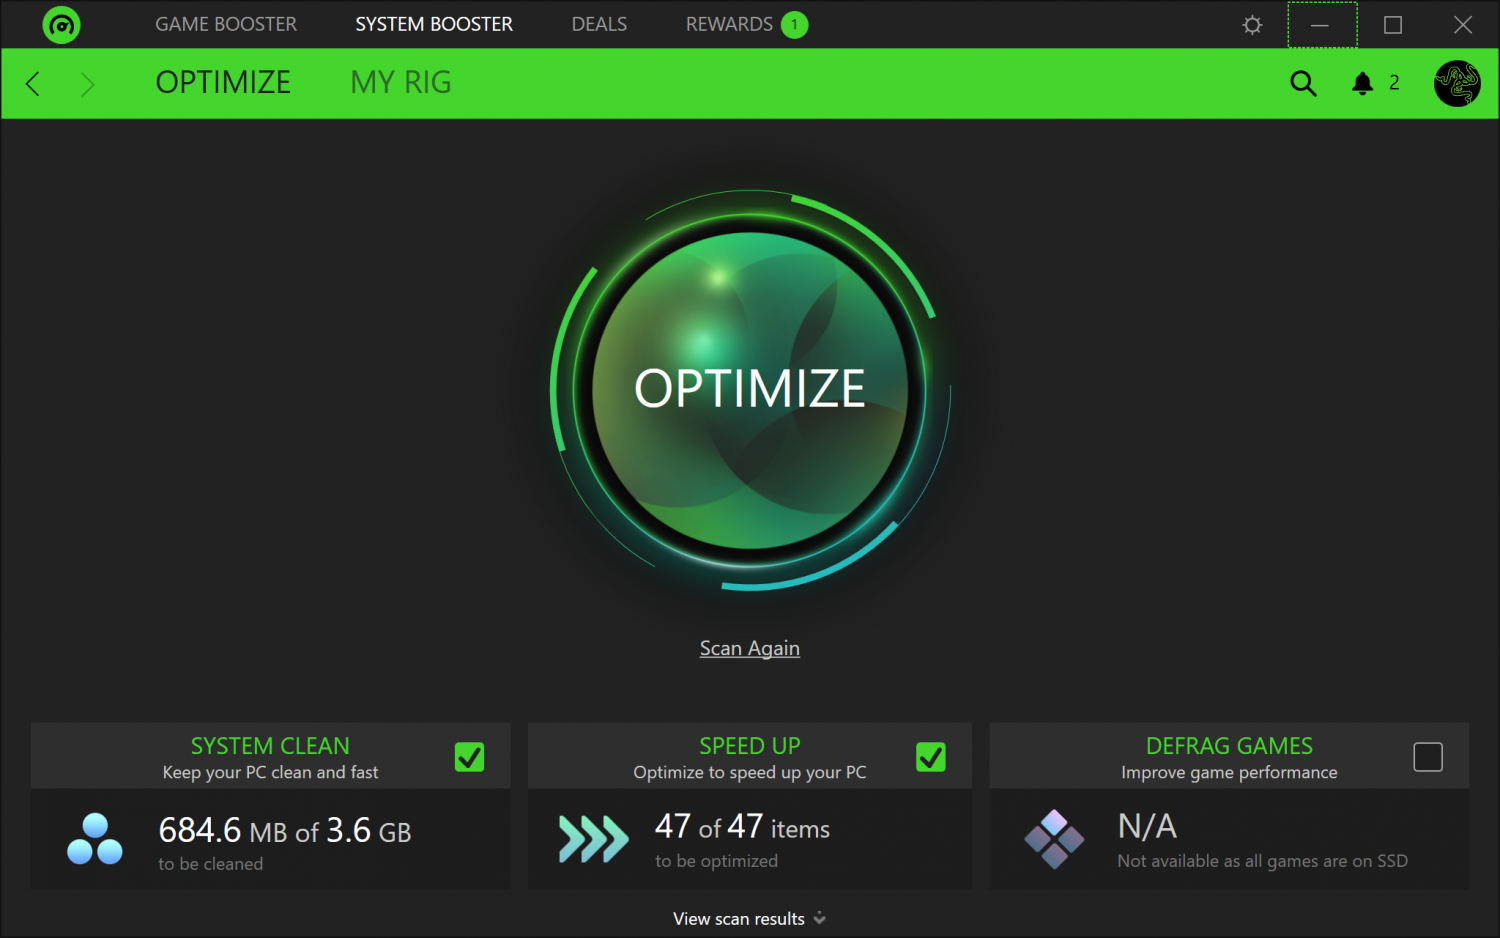Click 'Not available as all games are on SSD'
The width and height of the screenshot is (1500, 938).
1262,861
